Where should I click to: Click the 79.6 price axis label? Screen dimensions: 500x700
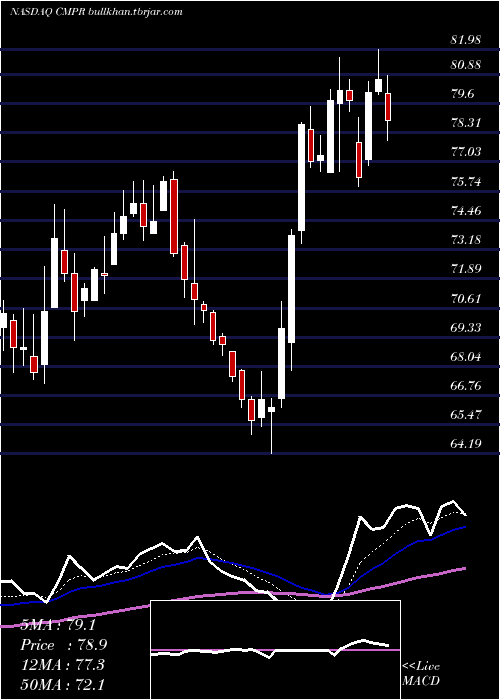click(x=463, y=94)
